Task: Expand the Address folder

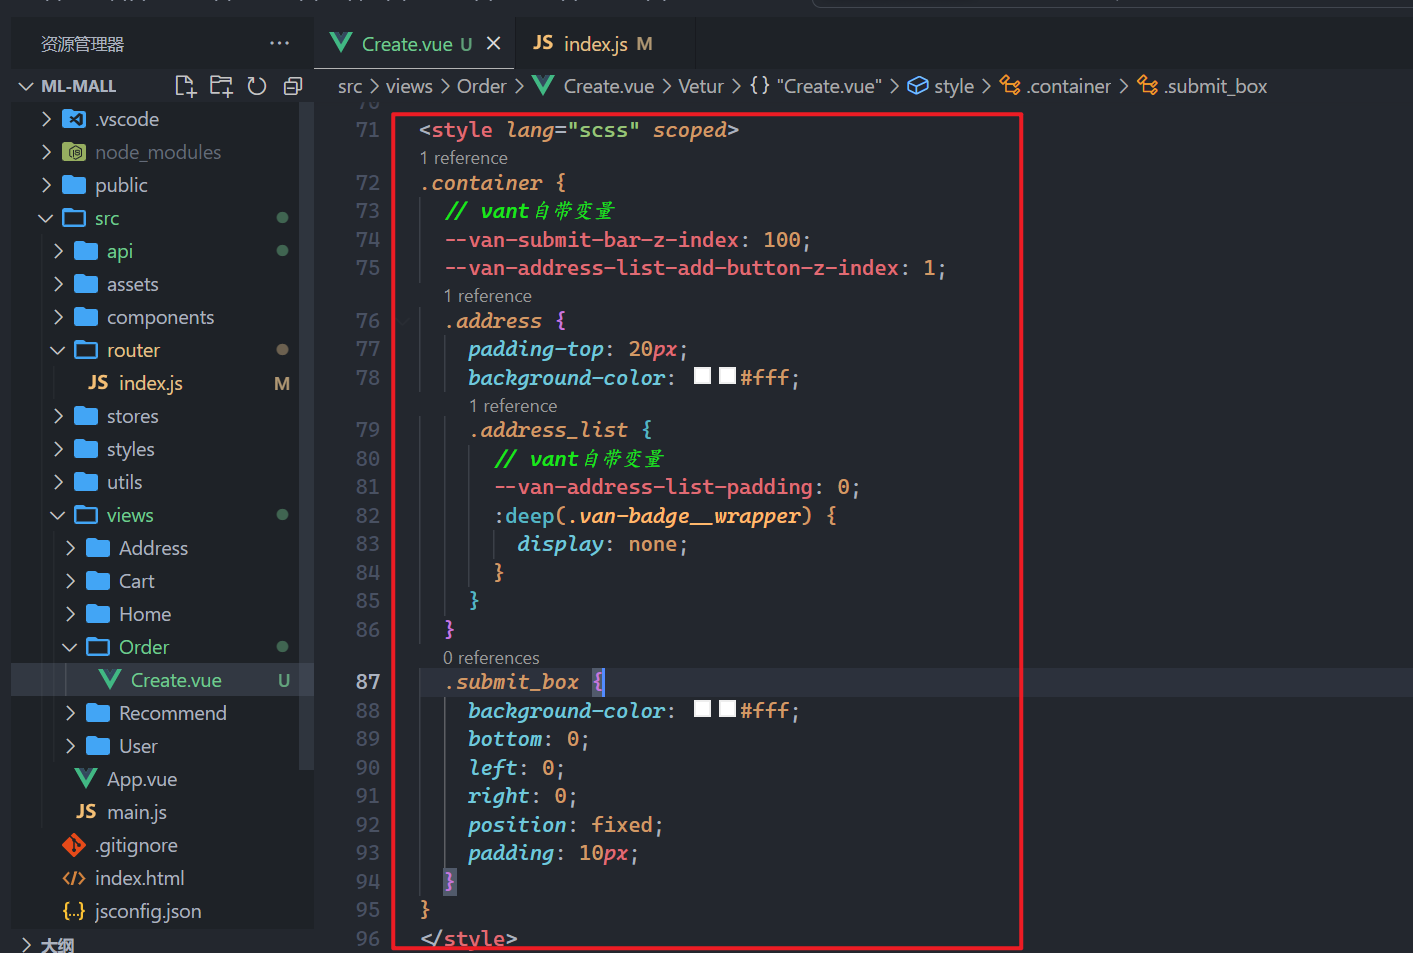Action: [x=71, y=548]
